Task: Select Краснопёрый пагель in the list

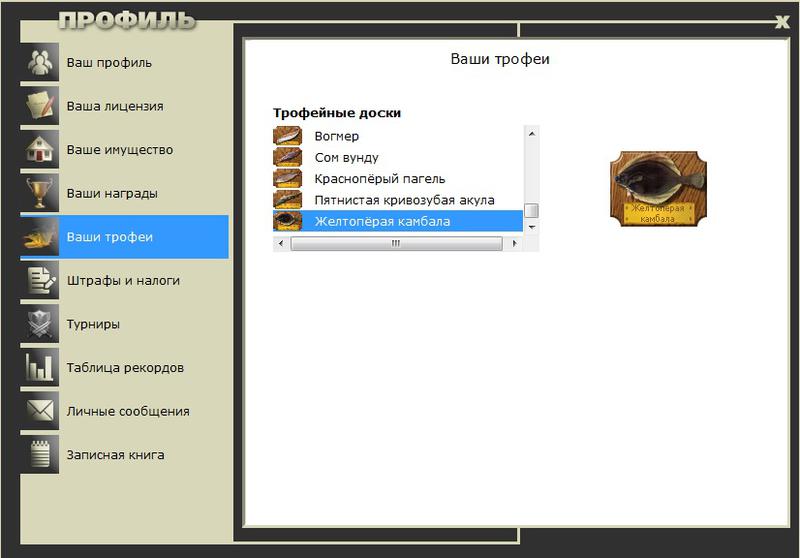Action: pos(398,179)
